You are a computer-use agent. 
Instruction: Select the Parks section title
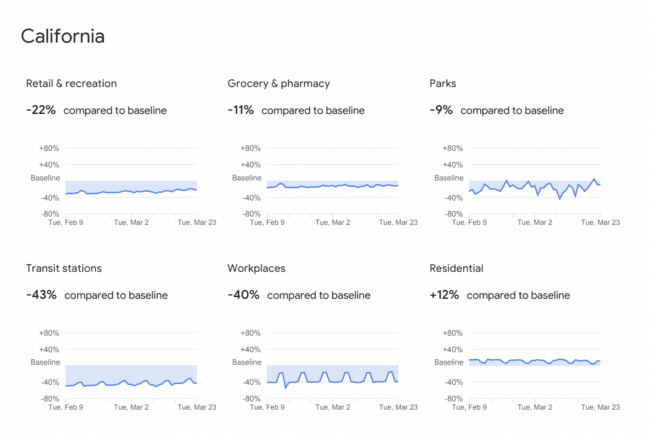tap(443, 83)
